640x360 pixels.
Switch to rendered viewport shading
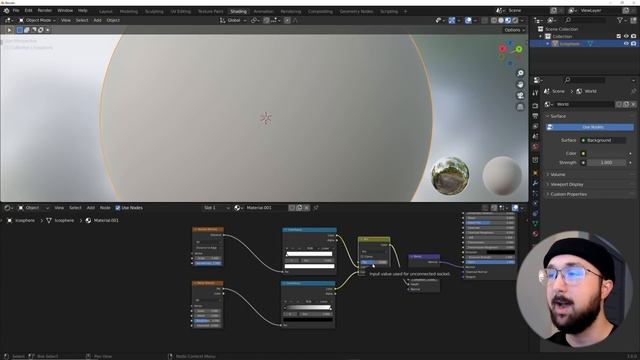(515, 20)
